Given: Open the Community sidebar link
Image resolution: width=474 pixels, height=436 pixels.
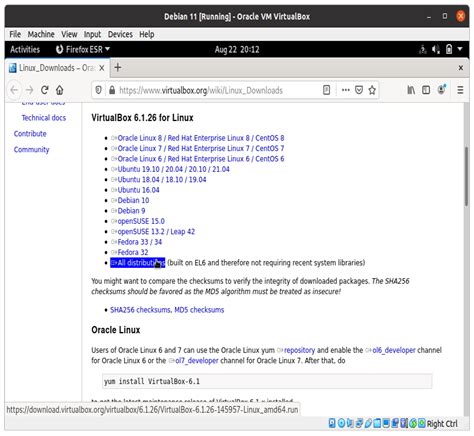Looking at the screenshot, I should [31, 150].
